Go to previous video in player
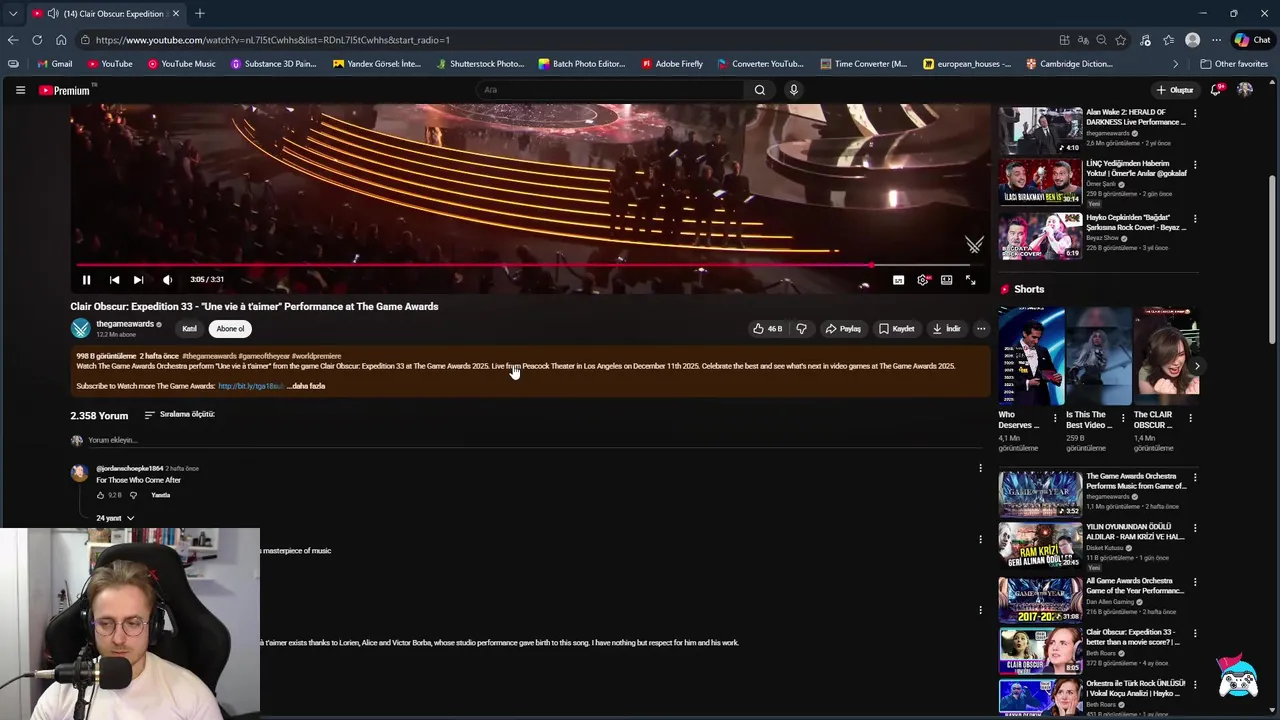The height and width of the screenshot is (720, 1280). coord(114,280)
